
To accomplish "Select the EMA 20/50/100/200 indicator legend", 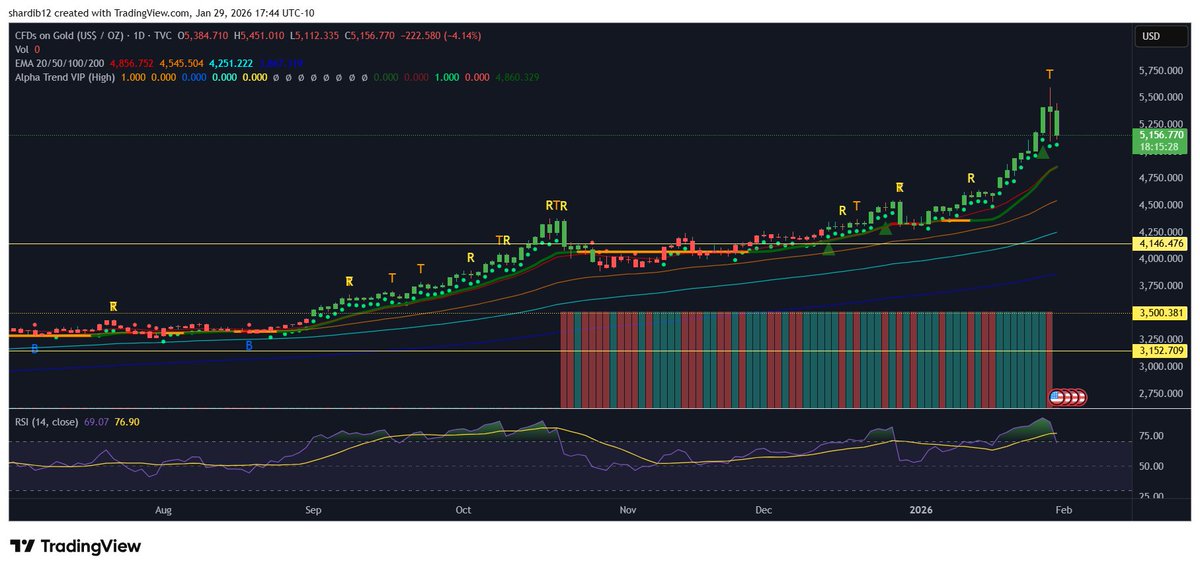I will (61, 61).
